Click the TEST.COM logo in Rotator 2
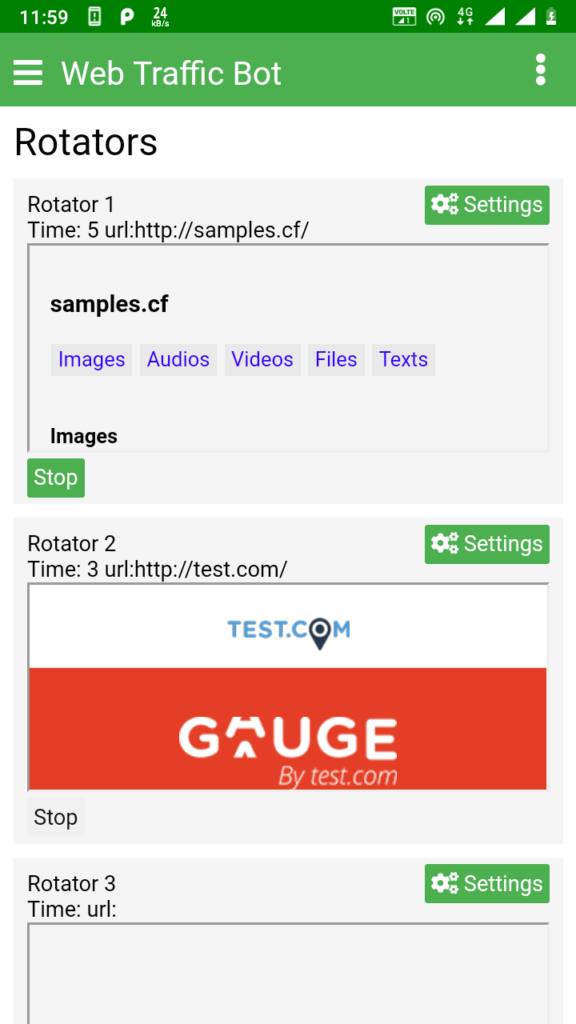 pyautogui.click(x=289, y=632)
